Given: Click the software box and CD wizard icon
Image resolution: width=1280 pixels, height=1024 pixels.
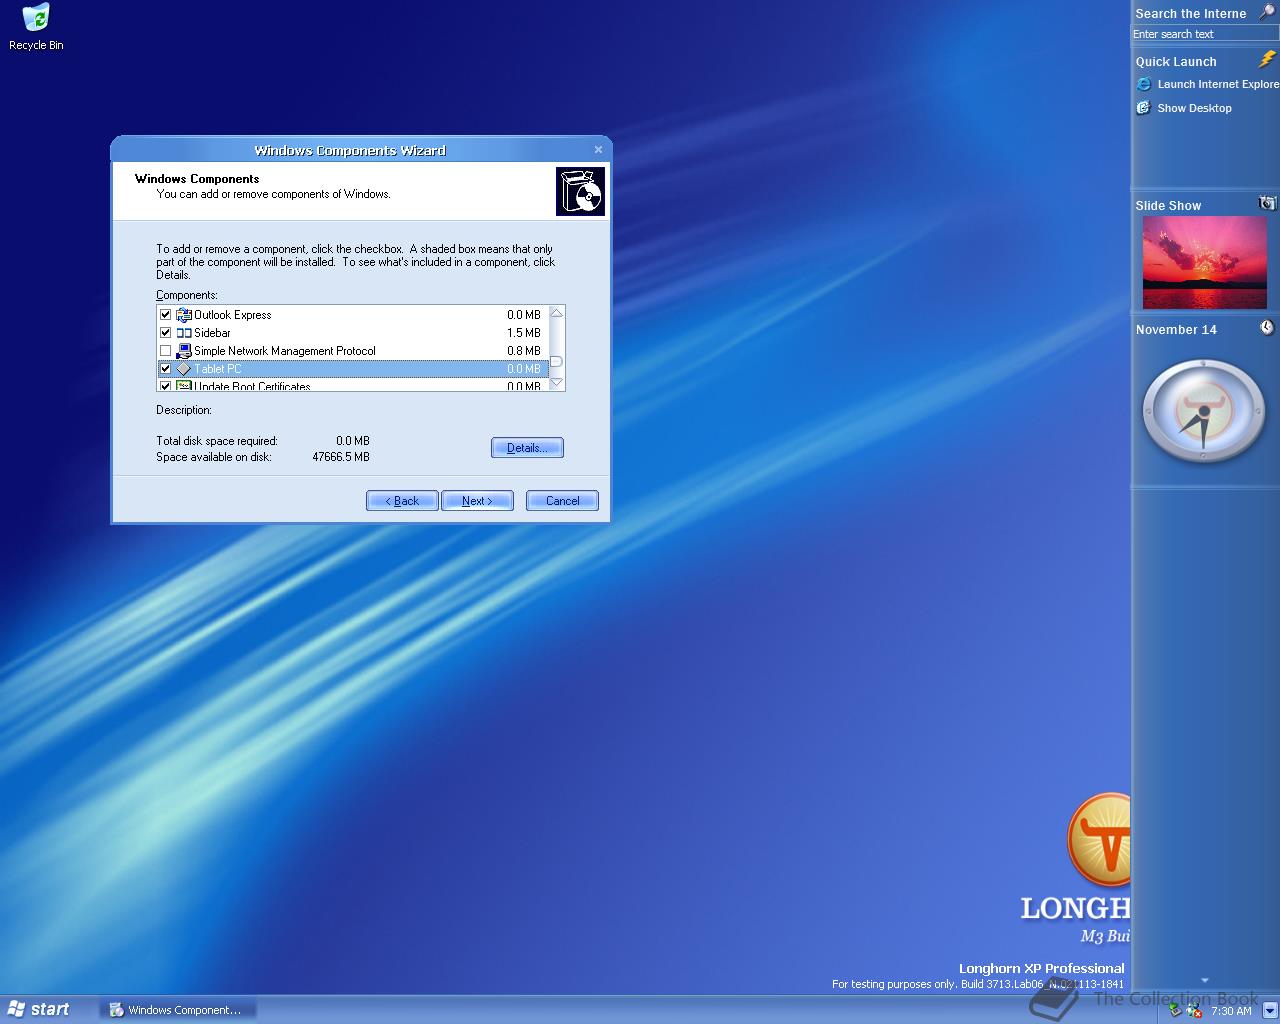Looking at the screenshot, I should [580, 192].
